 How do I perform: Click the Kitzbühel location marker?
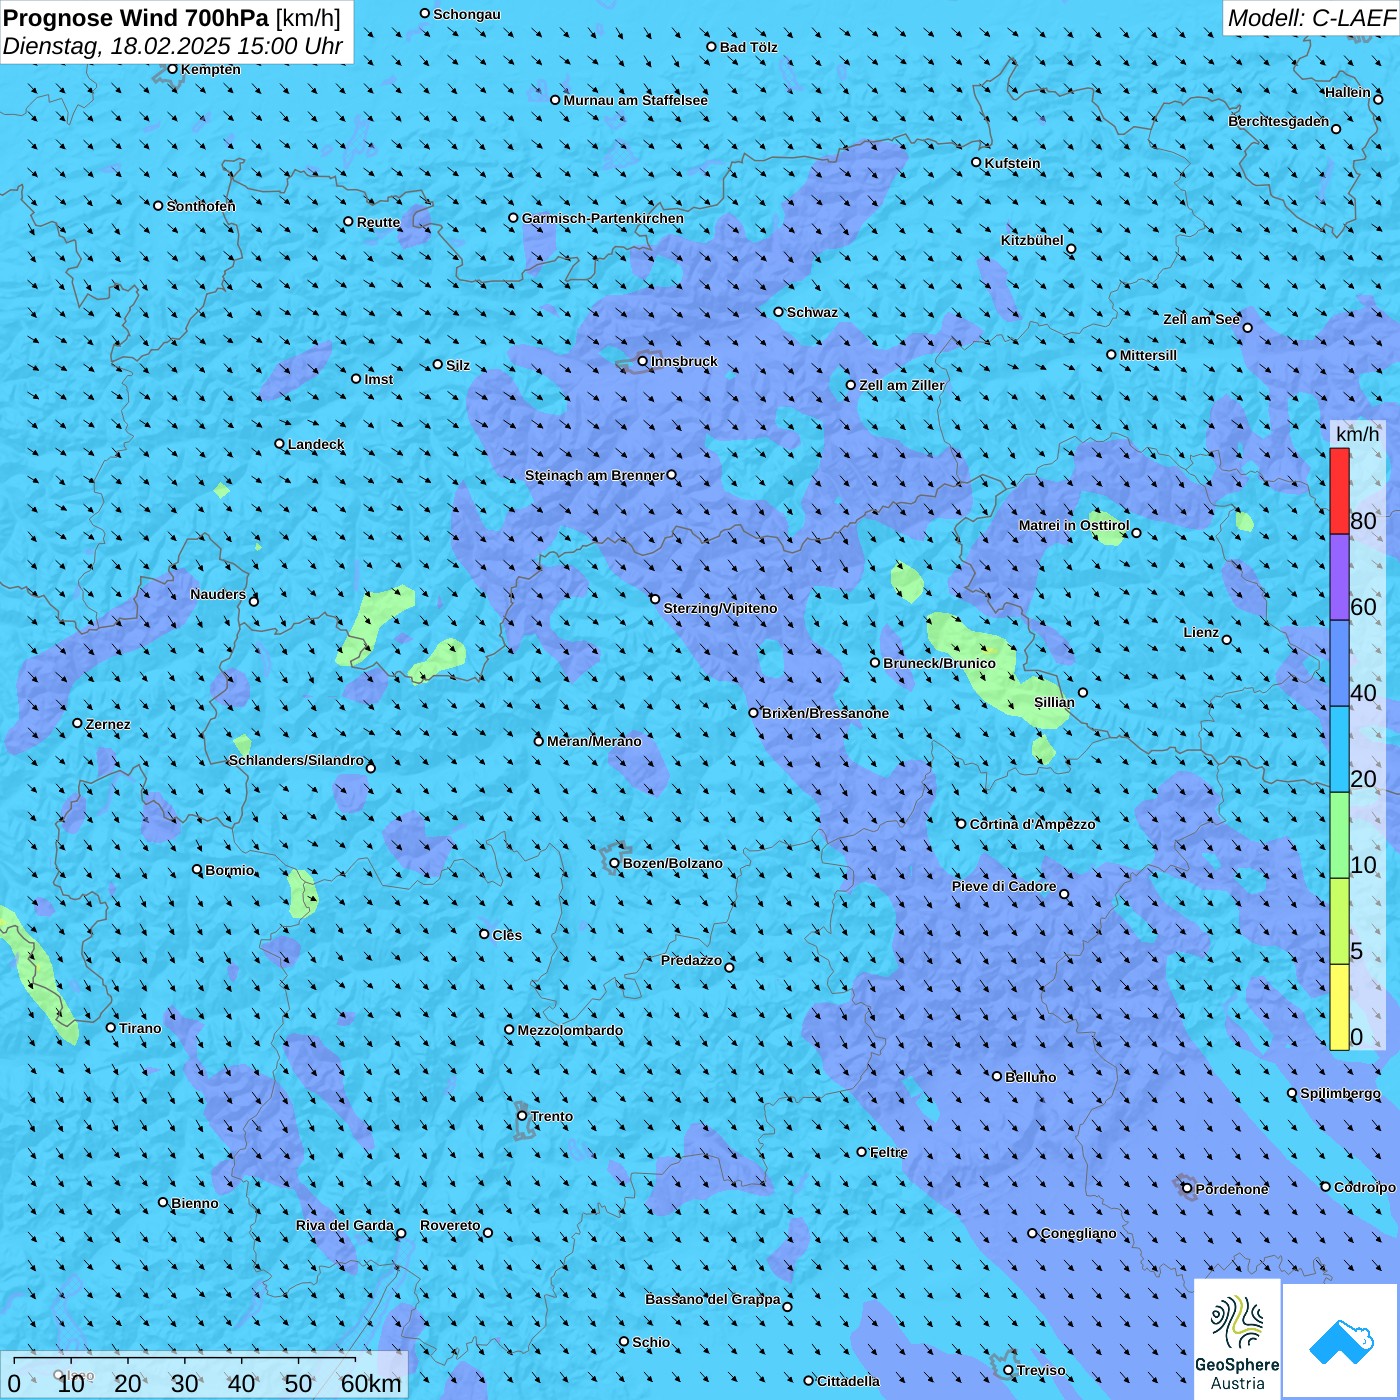(x=1071, y=249)
